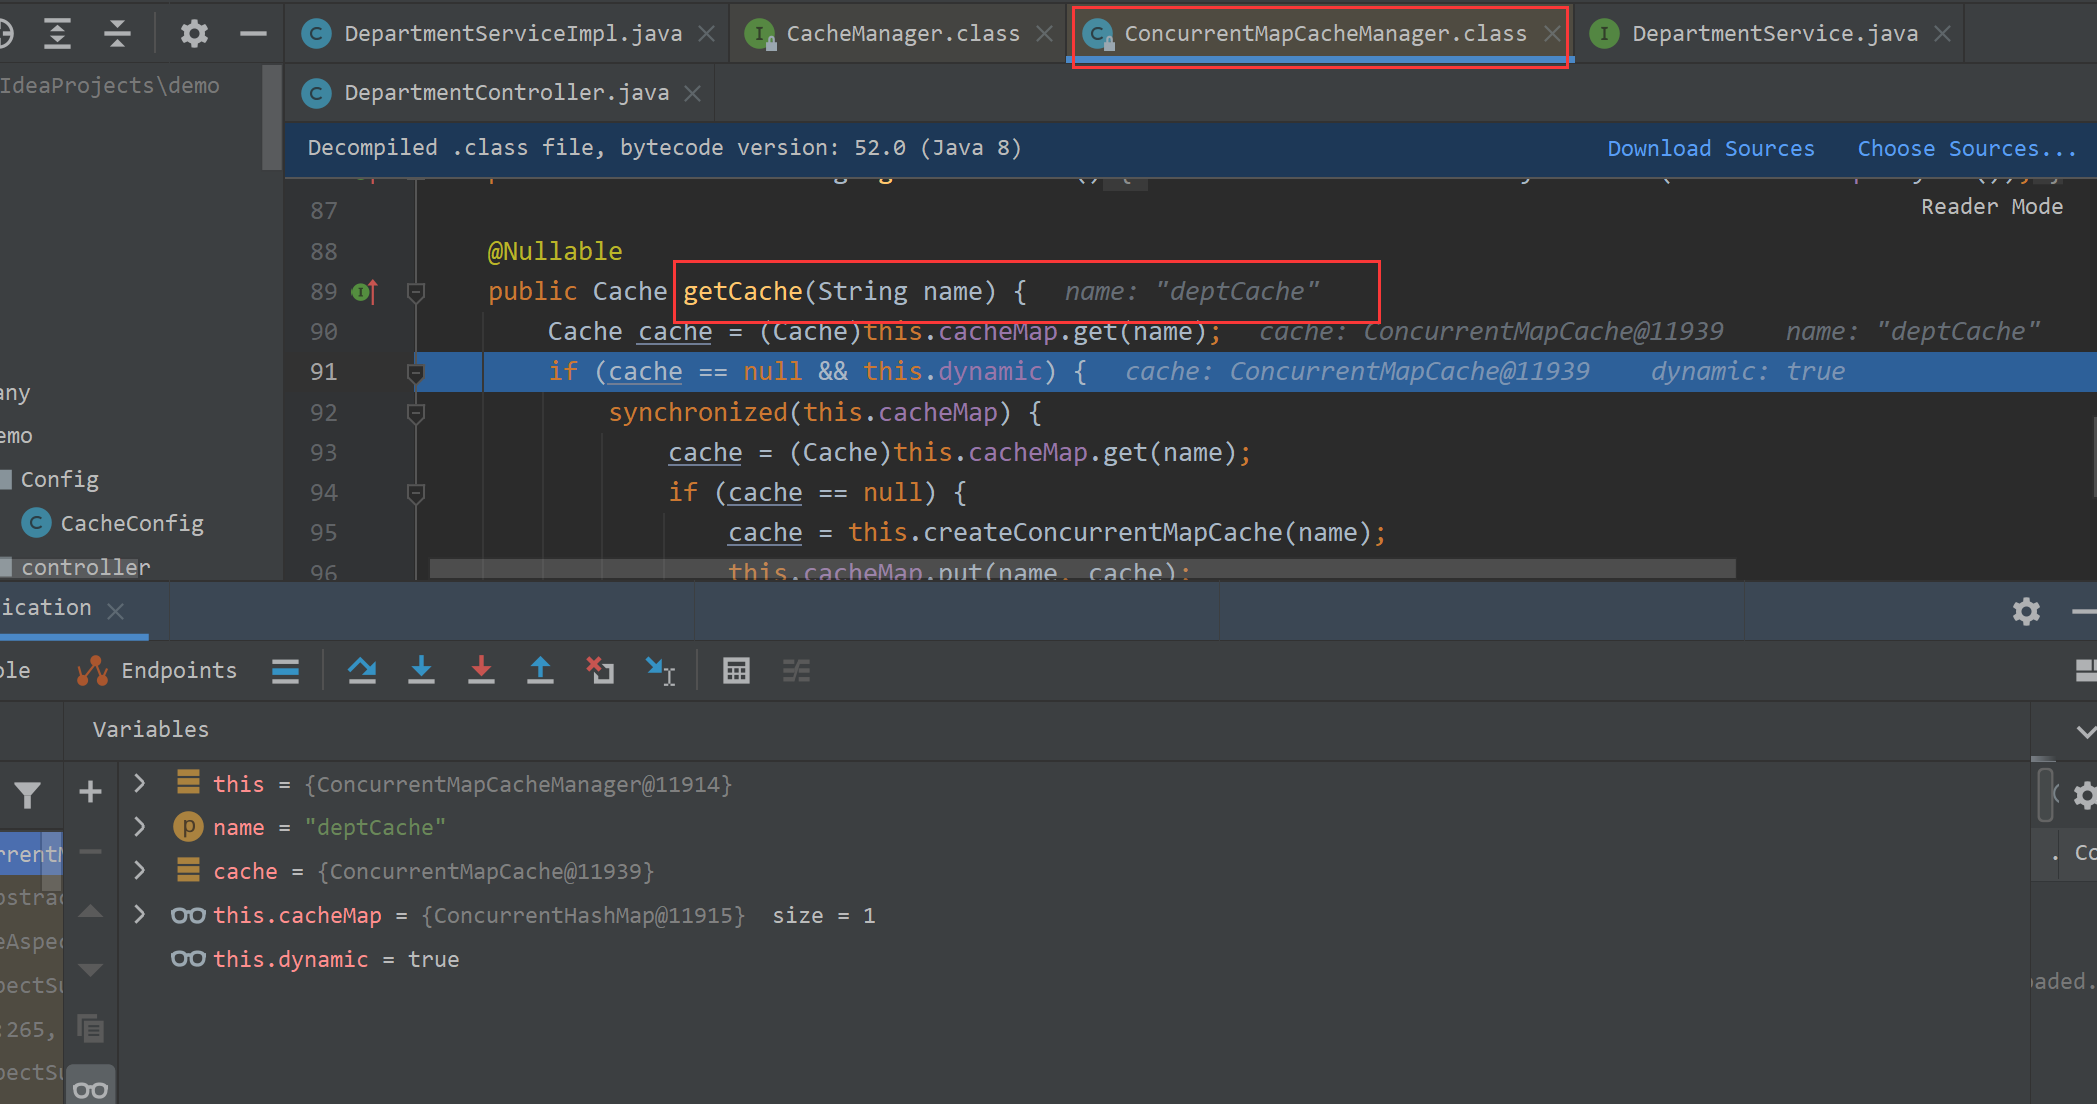2097x1104 pixels.
Task: Expand the this.cacheMap variable node
Action: (x=140, y=914)
